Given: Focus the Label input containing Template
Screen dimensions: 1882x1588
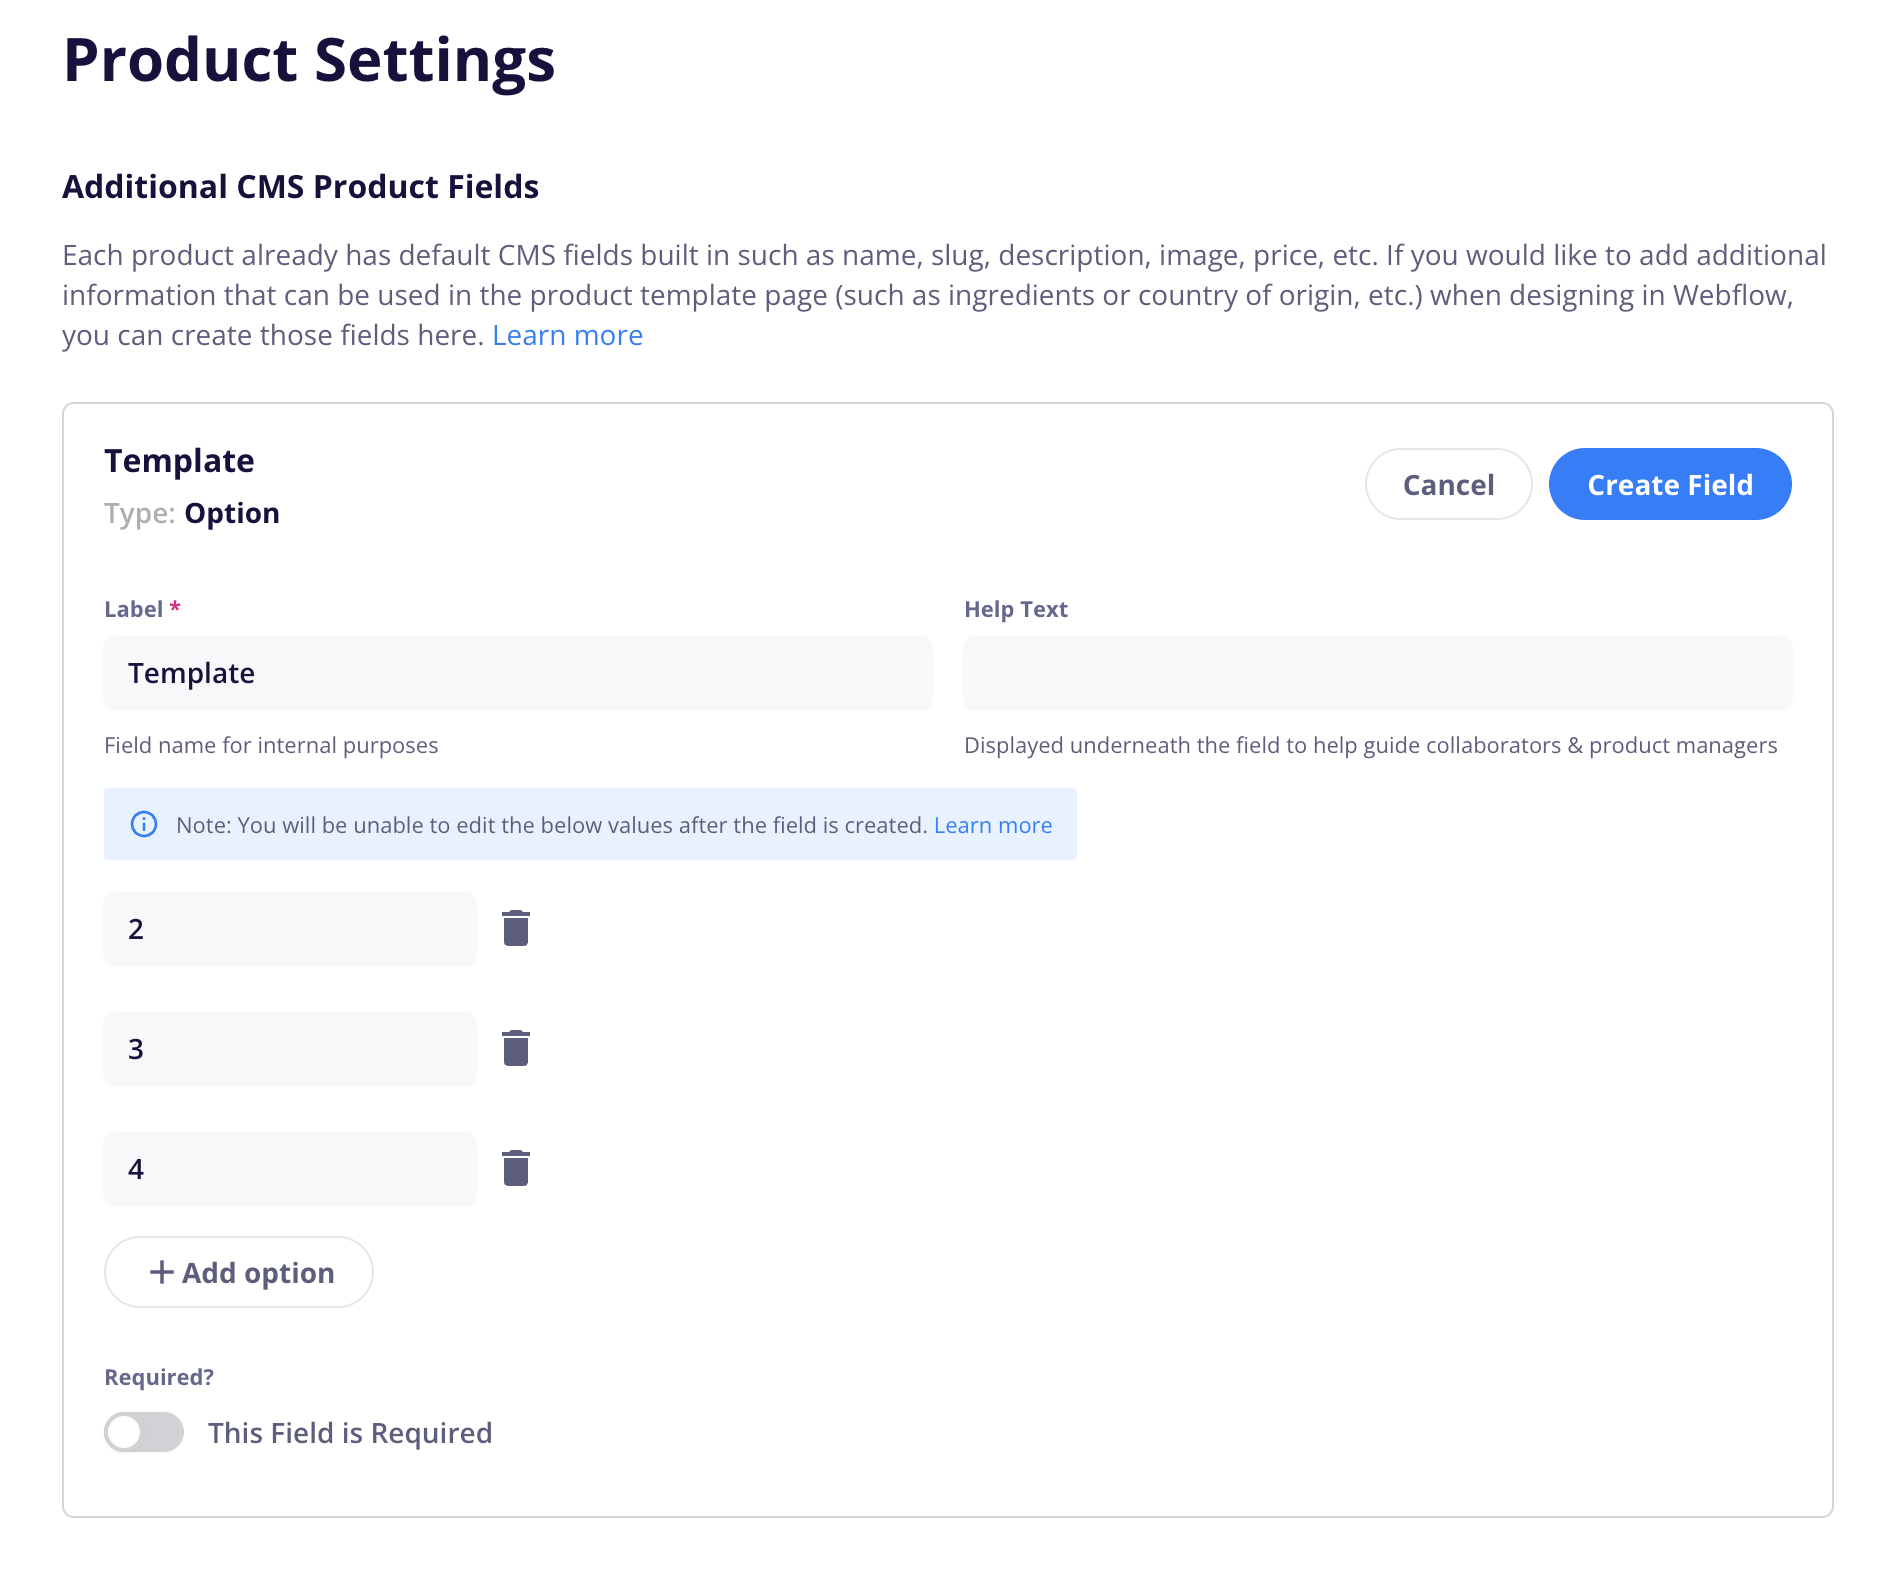Looking at the screenshot, I should tap(518, 673).
